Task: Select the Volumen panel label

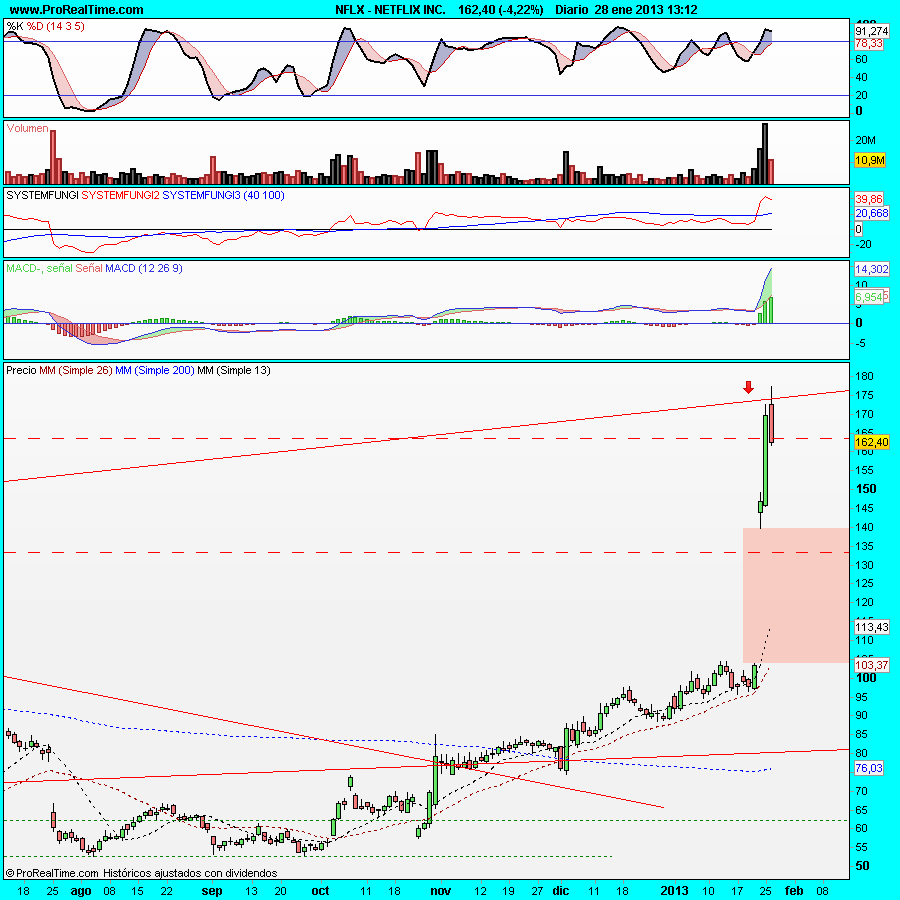Action: (x=27, y=128)
